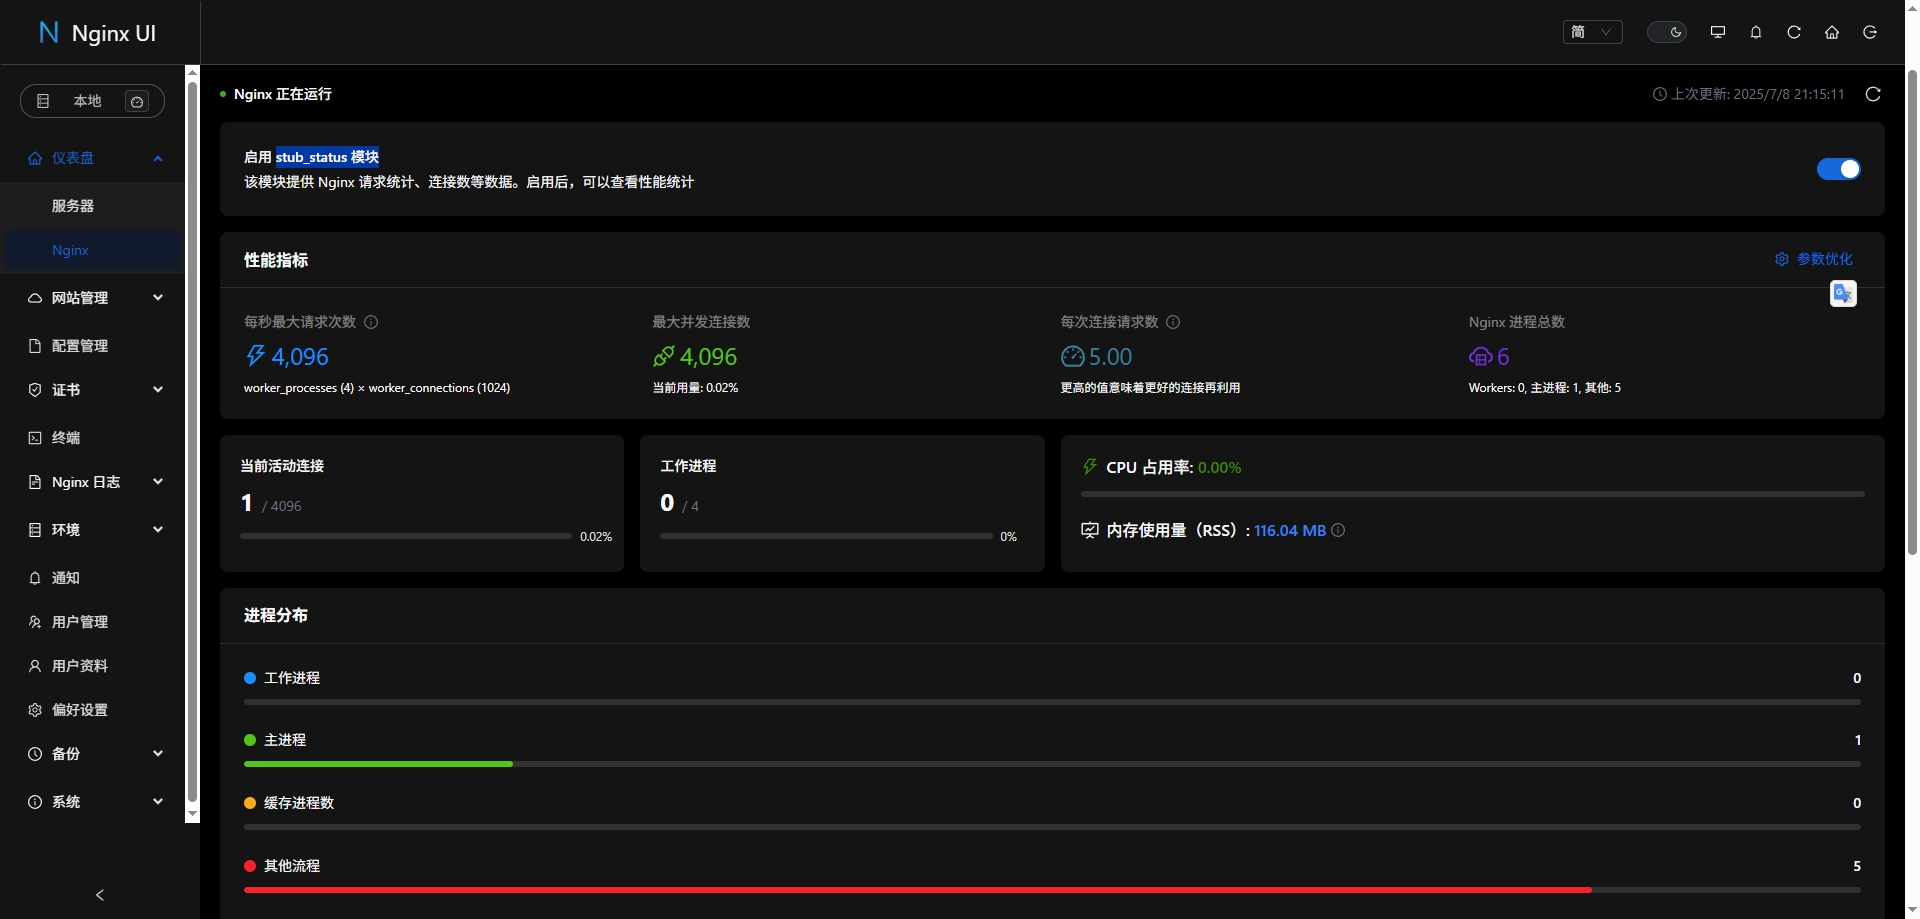1920x919 pixels.
Task: Click the 偏好设置 gear icon
Action: pos(35,710)
